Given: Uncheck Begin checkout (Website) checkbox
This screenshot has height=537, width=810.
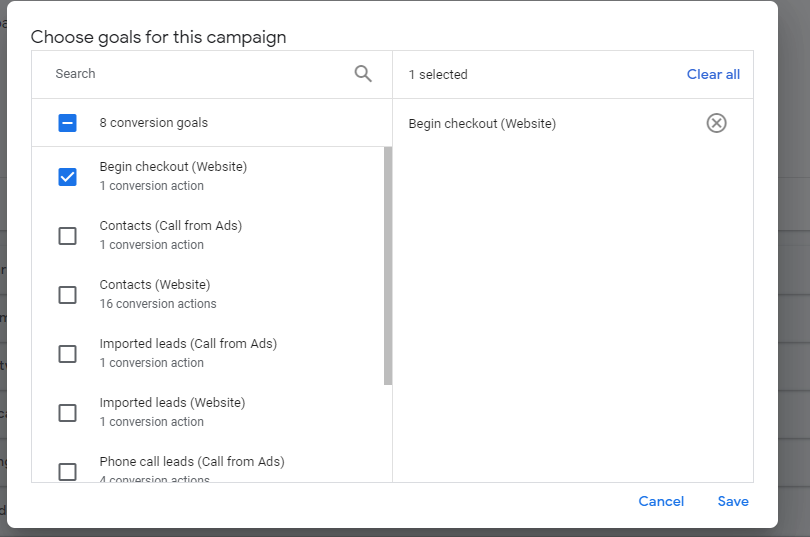Looking at the screenshot, I should pos(68,177).
